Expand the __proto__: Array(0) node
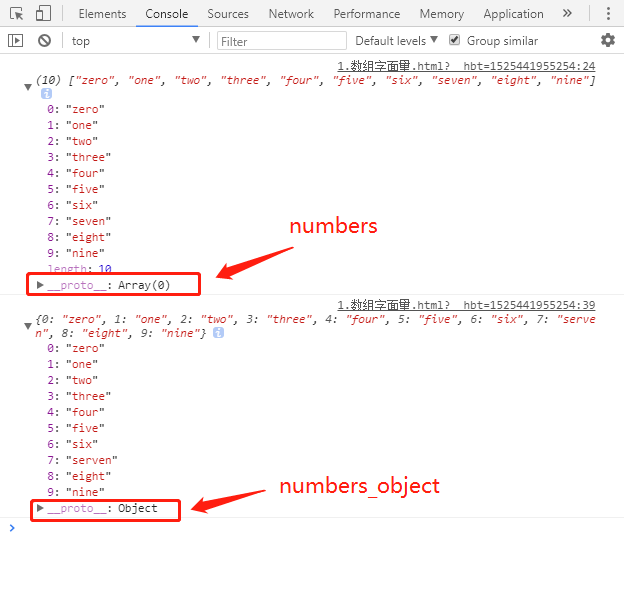The image size is (624, 601). [x=40, y=285]
